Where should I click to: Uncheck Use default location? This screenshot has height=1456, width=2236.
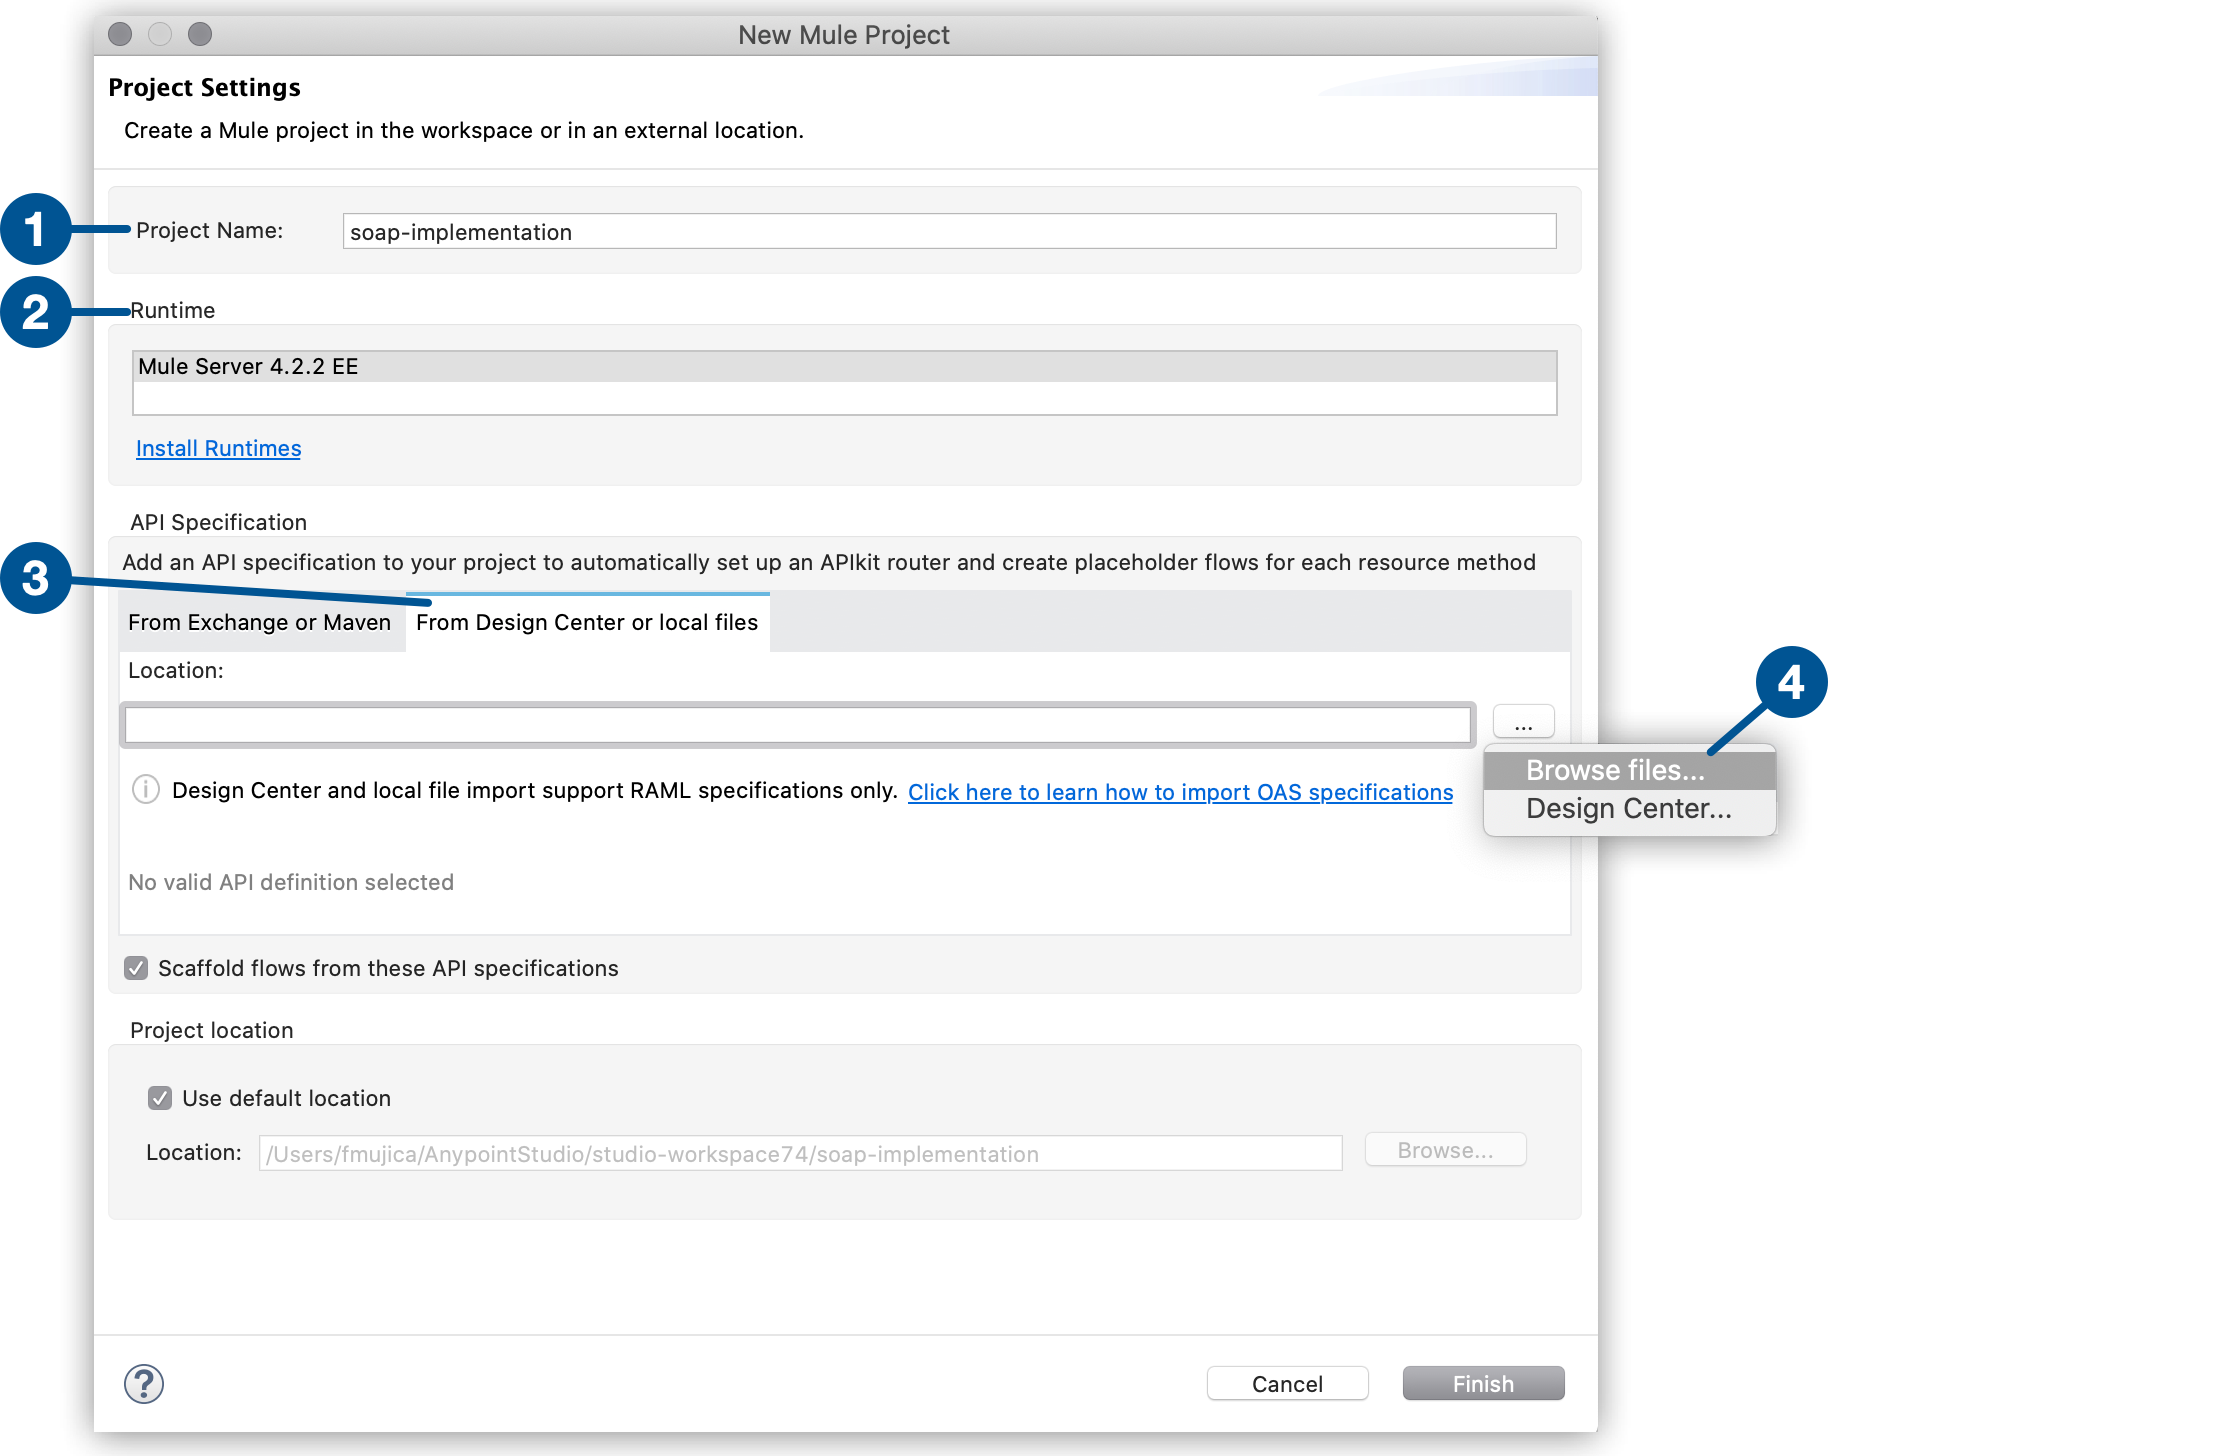[160, 1098]
